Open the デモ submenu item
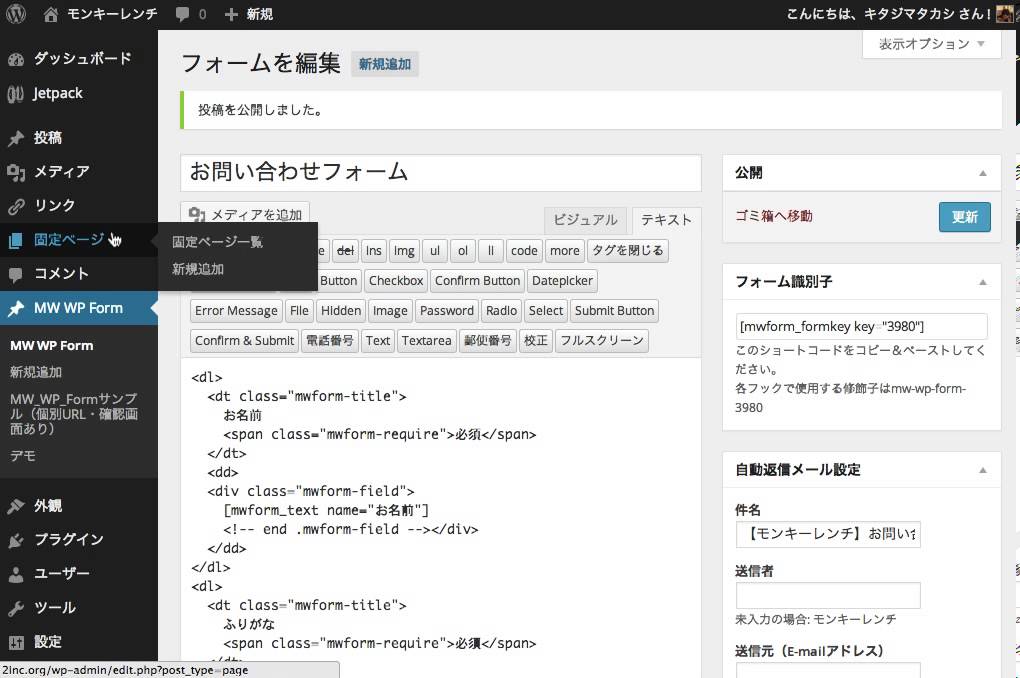The width and height of the screenshot is (1020, 678). [23, 456]
